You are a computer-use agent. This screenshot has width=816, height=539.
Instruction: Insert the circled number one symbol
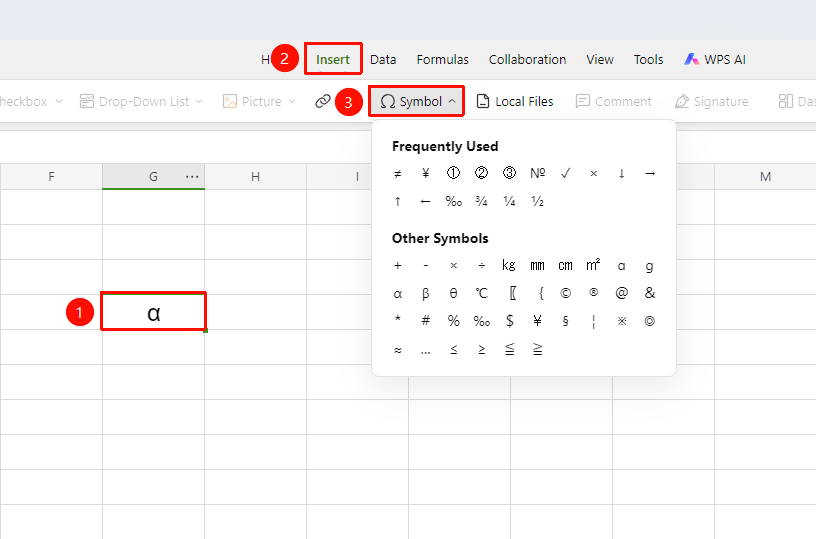(x=453, y=174)
